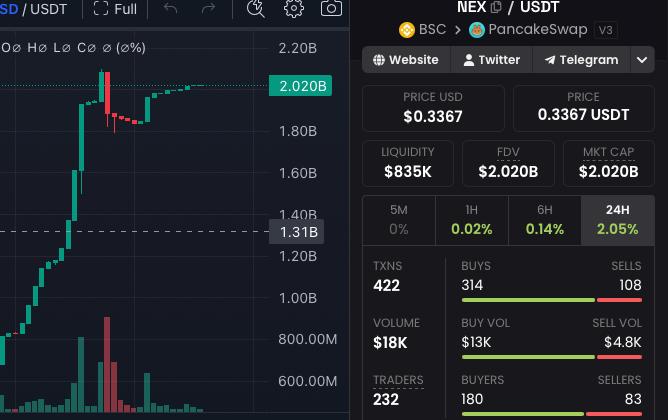Open chart settings gear icon
Viewport: 668px width, 420px height.
point(294,8)
